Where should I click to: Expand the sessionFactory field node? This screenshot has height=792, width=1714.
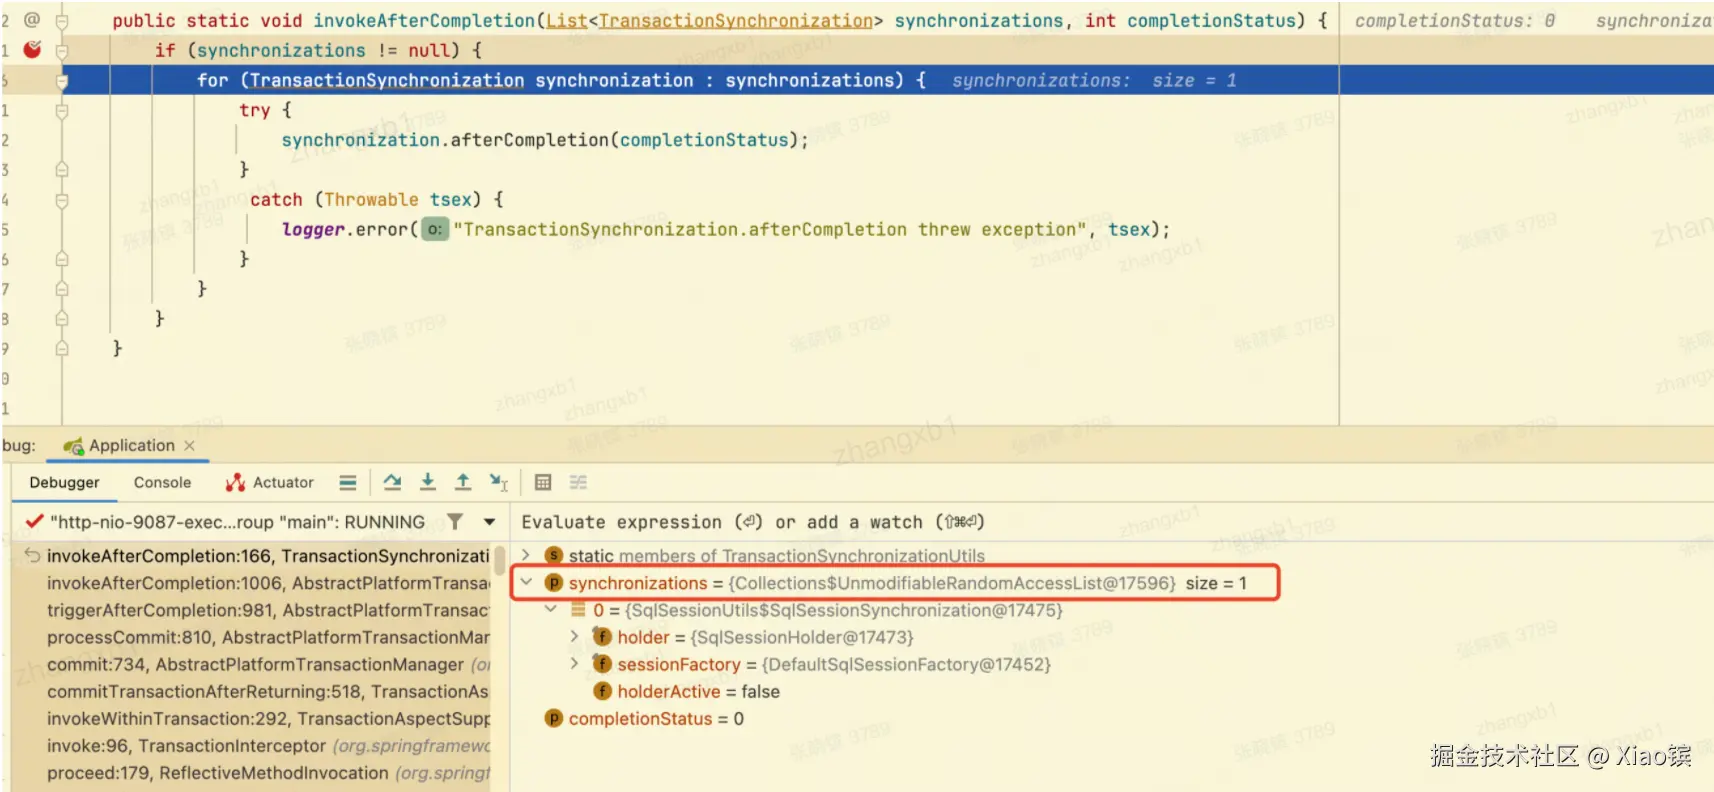click(574, 663)
